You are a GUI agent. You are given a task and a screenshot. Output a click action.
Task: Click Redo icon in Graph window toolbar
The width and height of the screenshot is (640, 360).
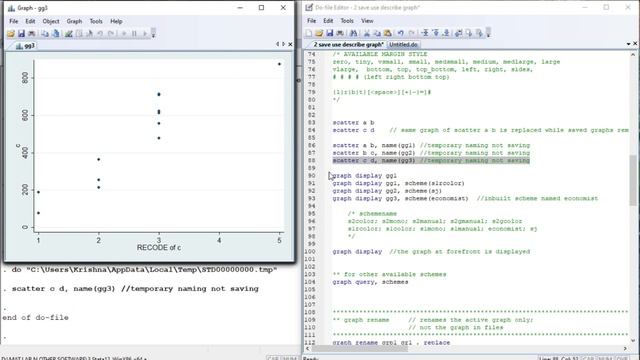111,33
